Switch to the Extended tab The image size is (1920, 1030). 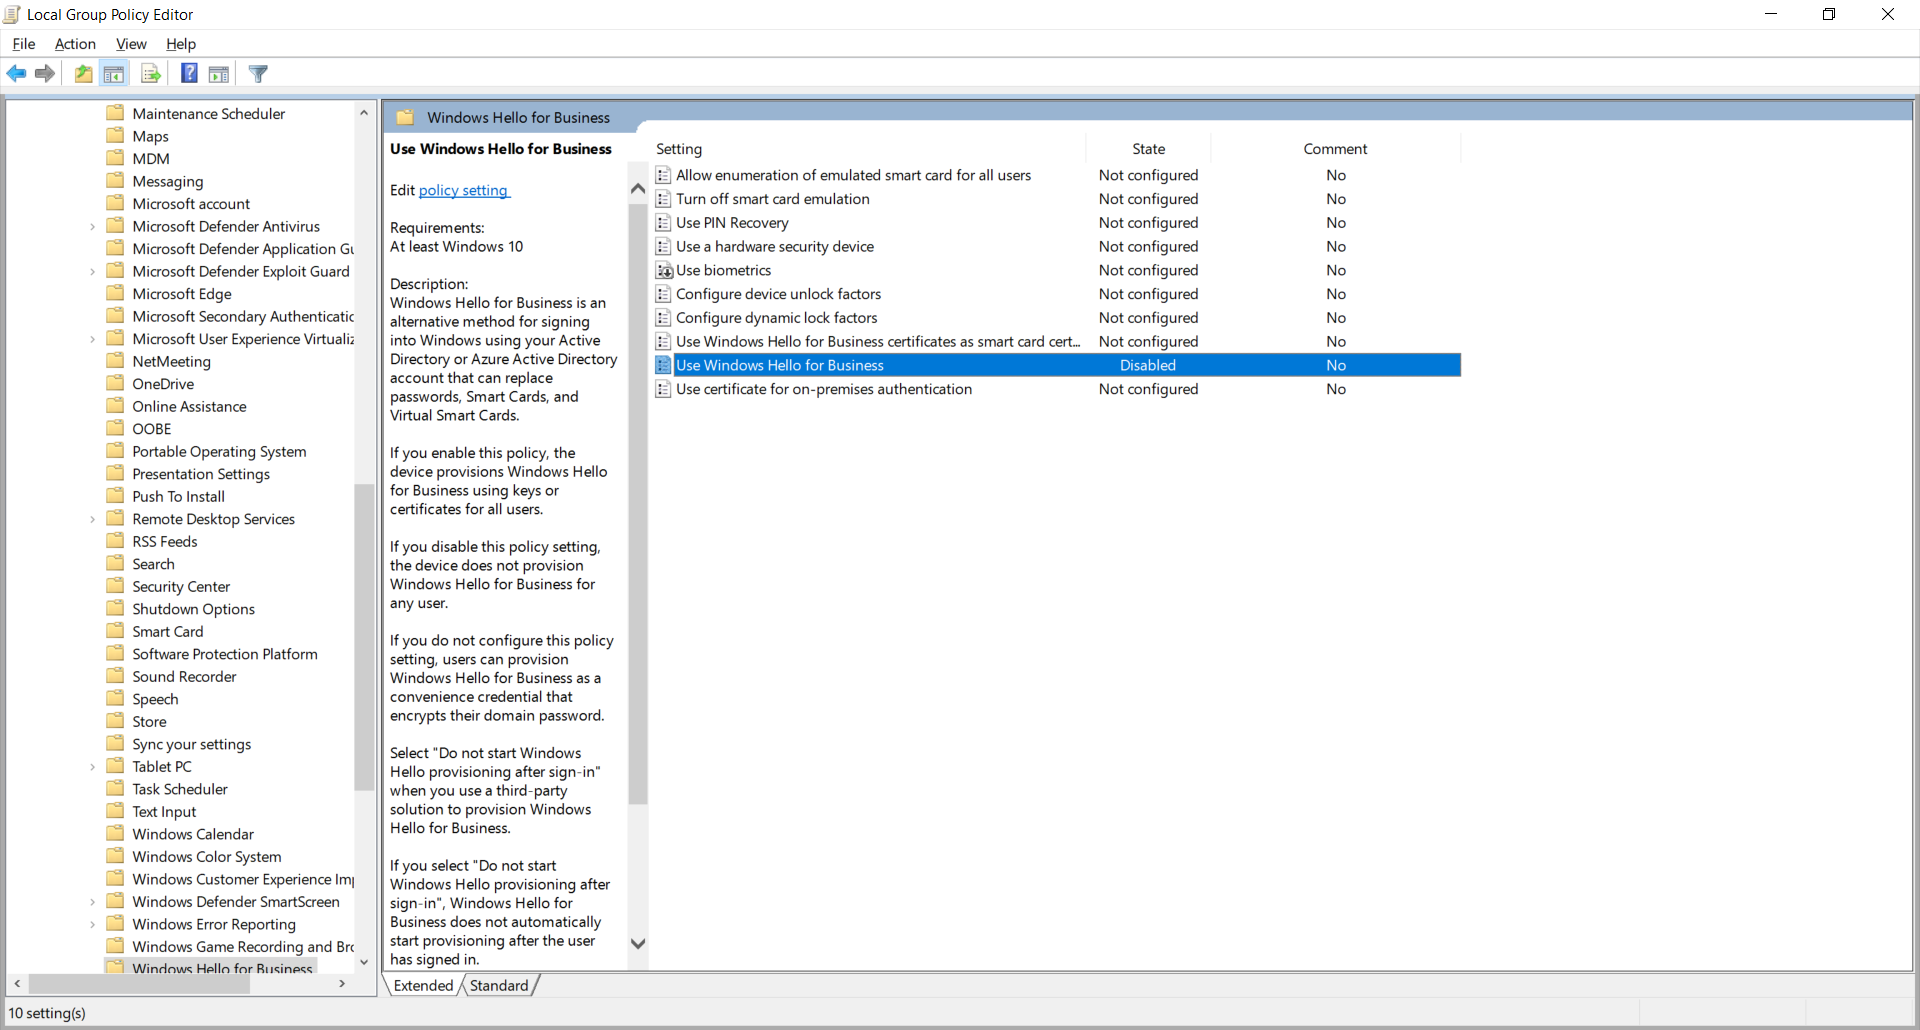(x=423, y=986)
